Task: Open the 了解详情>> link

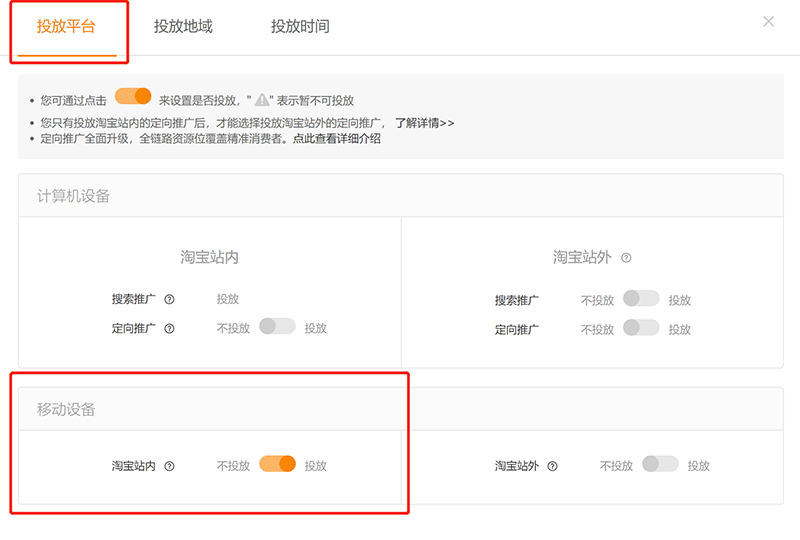Action: [x=424, y=123]
